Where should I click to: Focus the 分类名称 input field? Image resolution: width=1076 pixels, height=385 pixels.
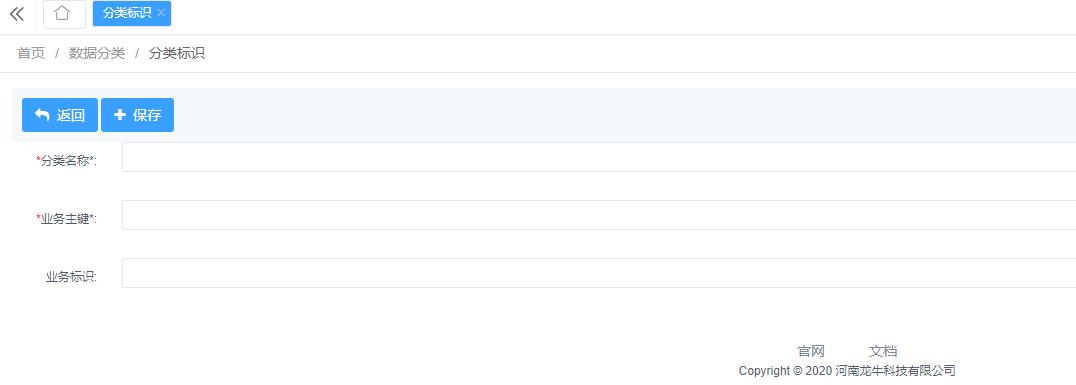pos(599,157)
